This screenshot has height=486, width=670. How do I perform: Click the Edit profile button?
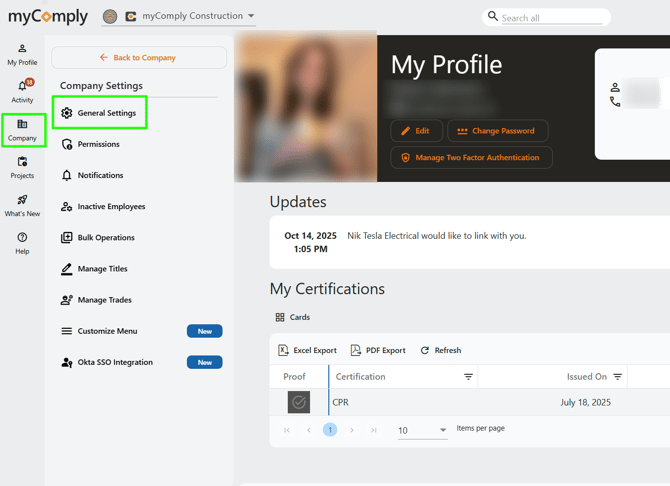pos(416,131)
